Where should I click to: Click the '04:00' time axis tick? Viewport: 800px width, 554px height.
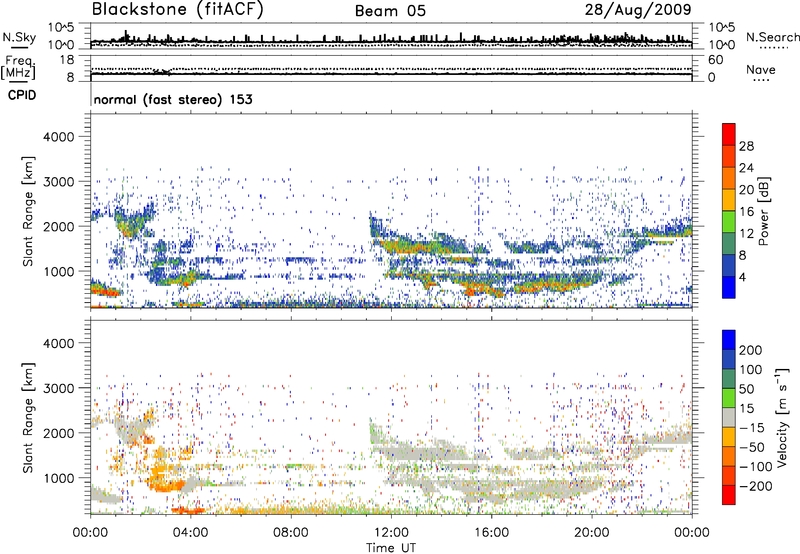click(x=190, y=533)
